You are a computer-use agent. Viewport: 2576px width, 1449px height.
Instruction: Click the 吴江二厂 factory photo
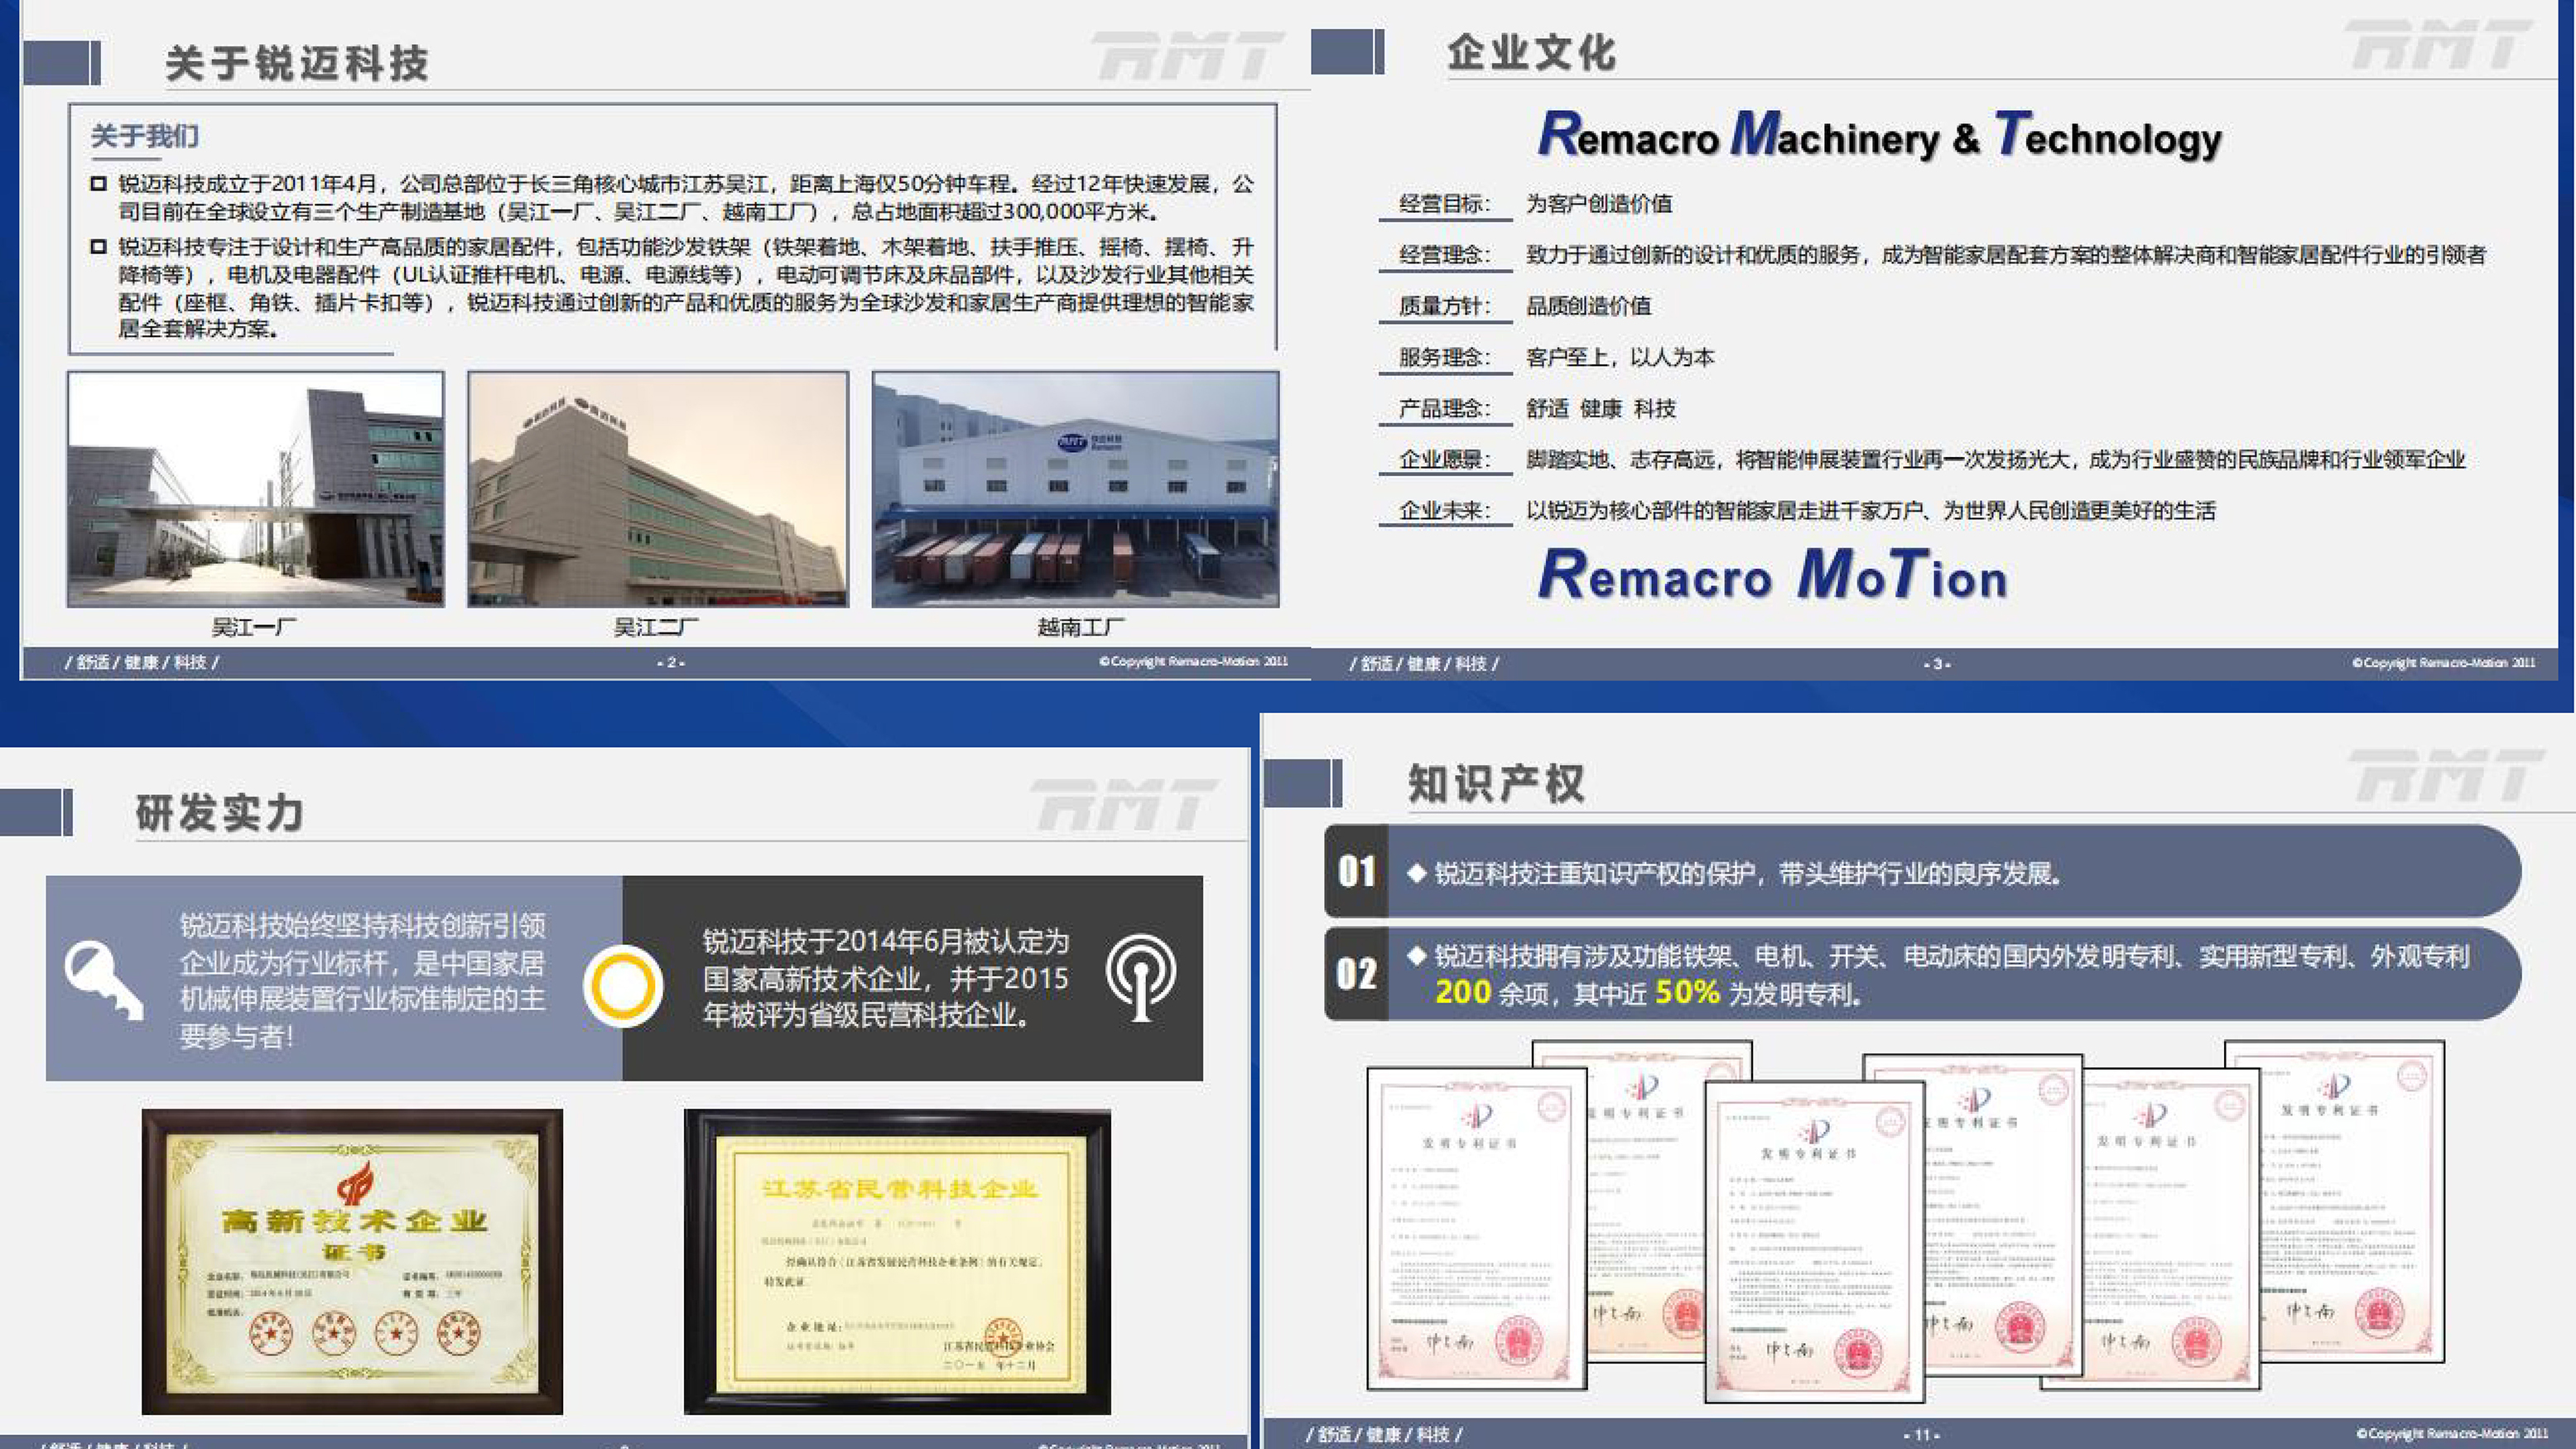(x=658, y=489)
